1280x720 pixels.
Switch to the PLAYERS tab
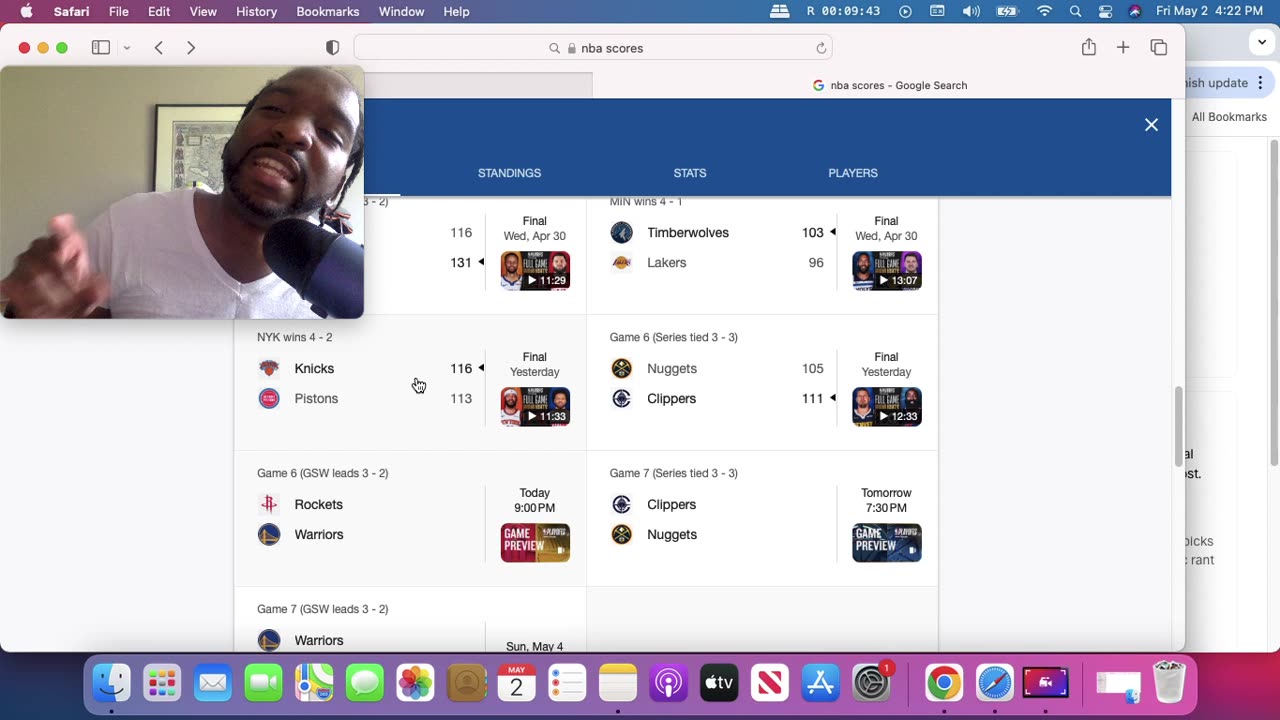853,173
